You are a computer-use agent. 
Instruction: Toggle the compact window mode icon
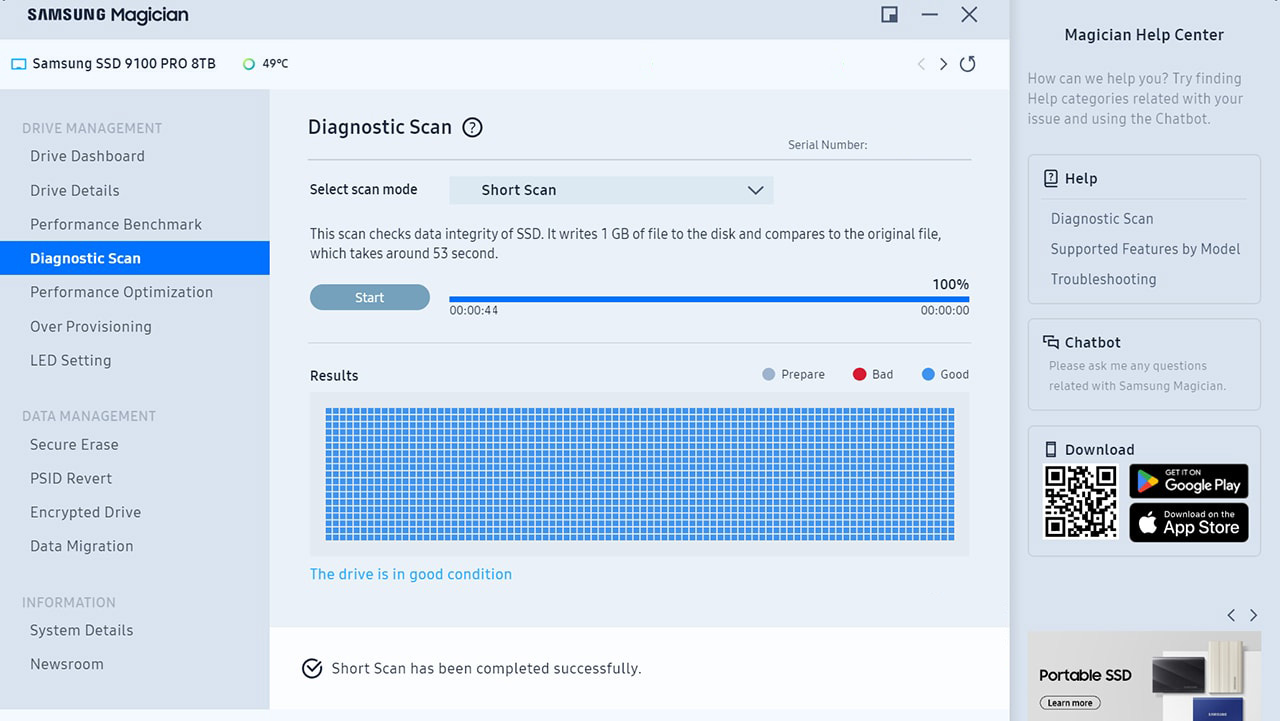point(889,14)
